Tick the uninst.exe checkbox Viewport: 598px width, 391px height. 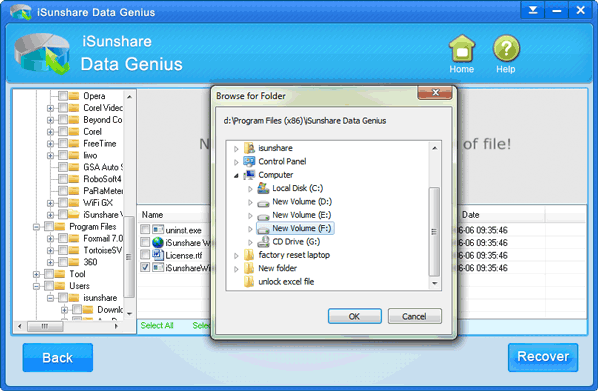(x=145, y=230)
